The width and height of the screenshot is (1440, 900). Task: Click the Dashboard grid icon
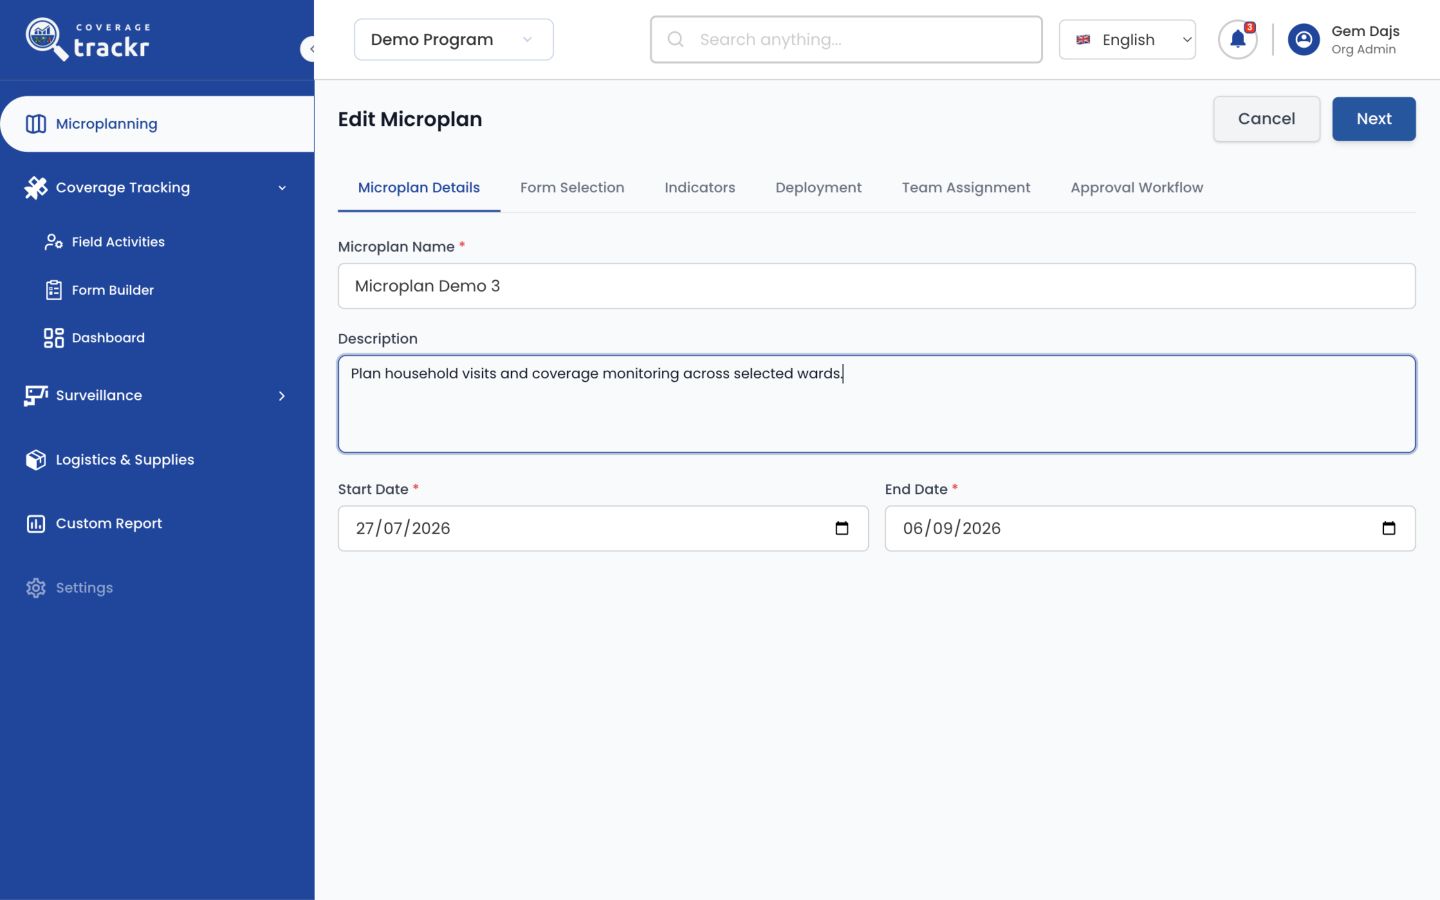pyautogui.click(x=54, y=338)
